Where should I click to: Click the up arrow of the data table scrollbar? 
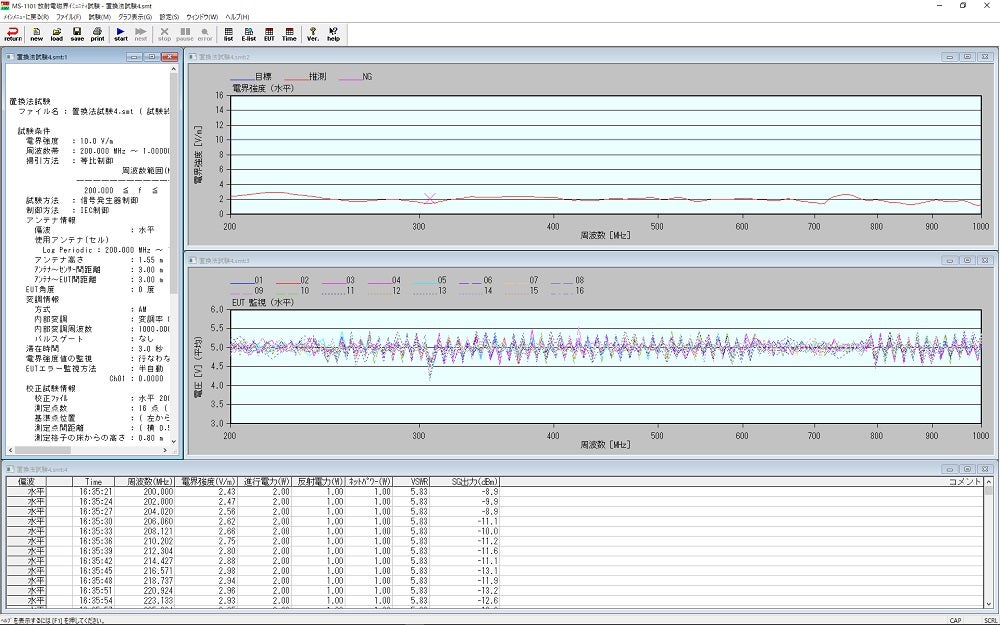click(989, 482)
